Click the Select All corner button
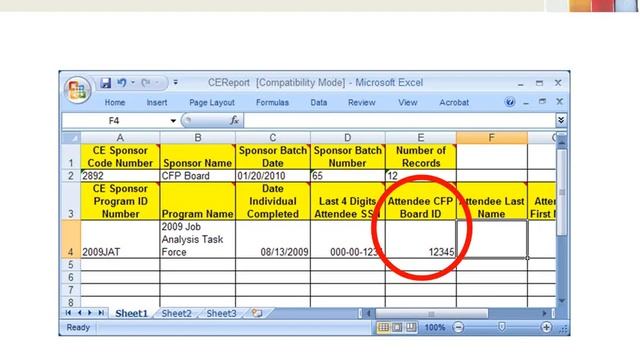The image size is (640, 360). pos(71,138)
